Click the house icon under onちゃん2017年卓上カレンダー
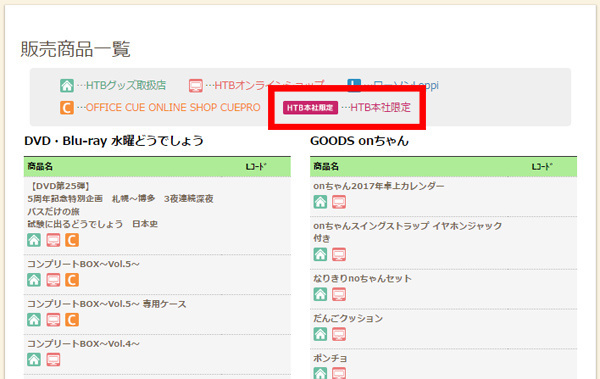The image size is (600, 379). tap(320, 202)
